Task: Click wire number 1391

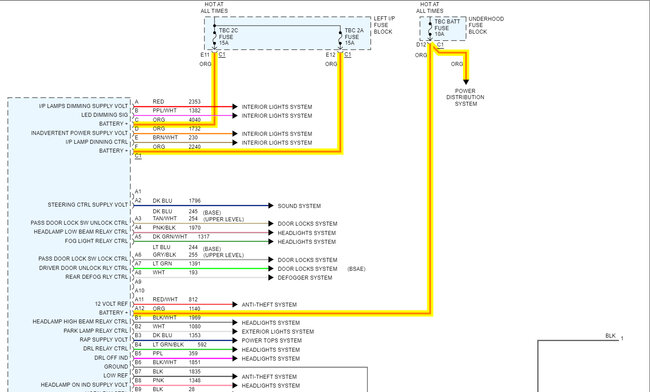Action: 194,264
